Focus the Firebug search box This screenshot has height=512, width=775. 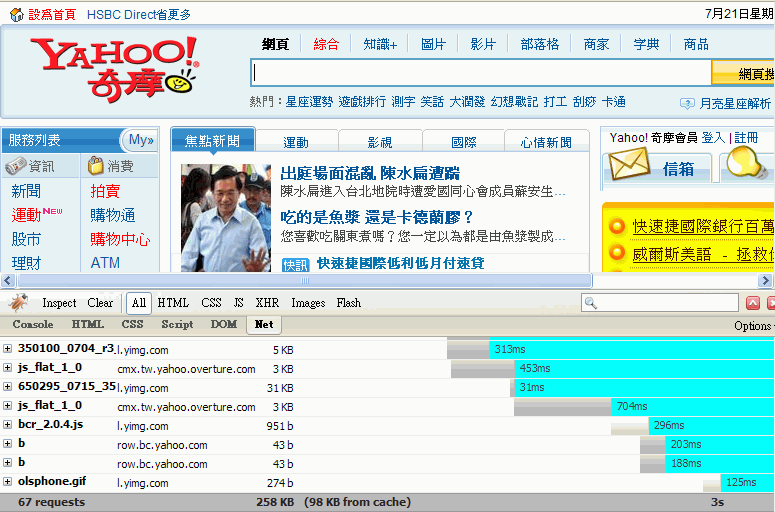pyautogui.click(x=660, y=302)
